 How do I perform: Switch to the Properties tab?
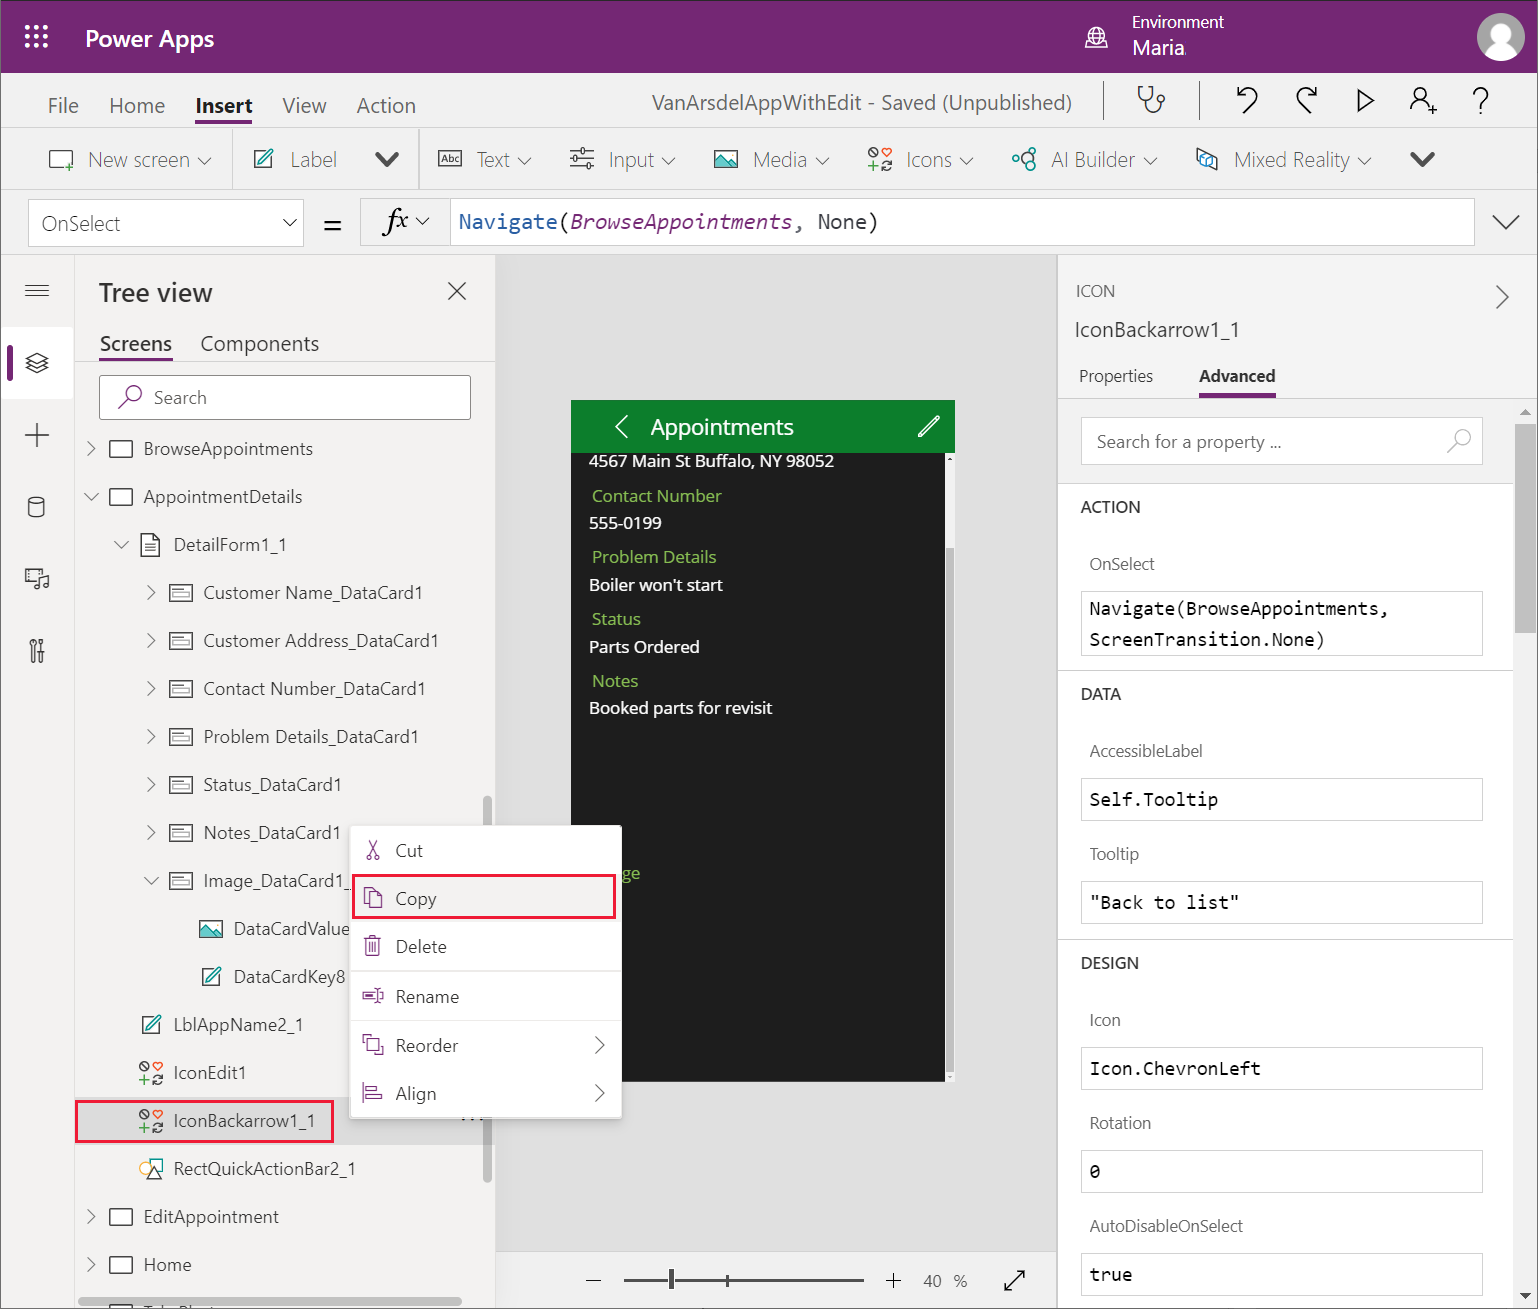(x=1115, y=376)
